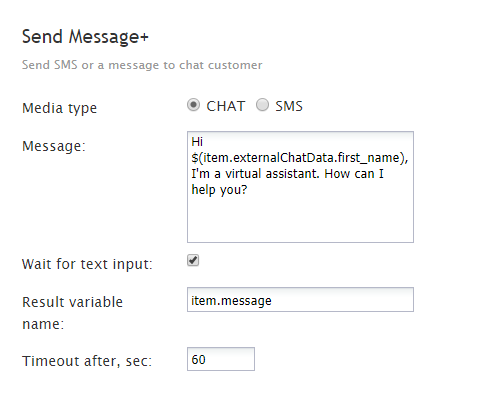Select the CHAT media type radio button
The image size is (485, 420).
click(x=193, y=105)
